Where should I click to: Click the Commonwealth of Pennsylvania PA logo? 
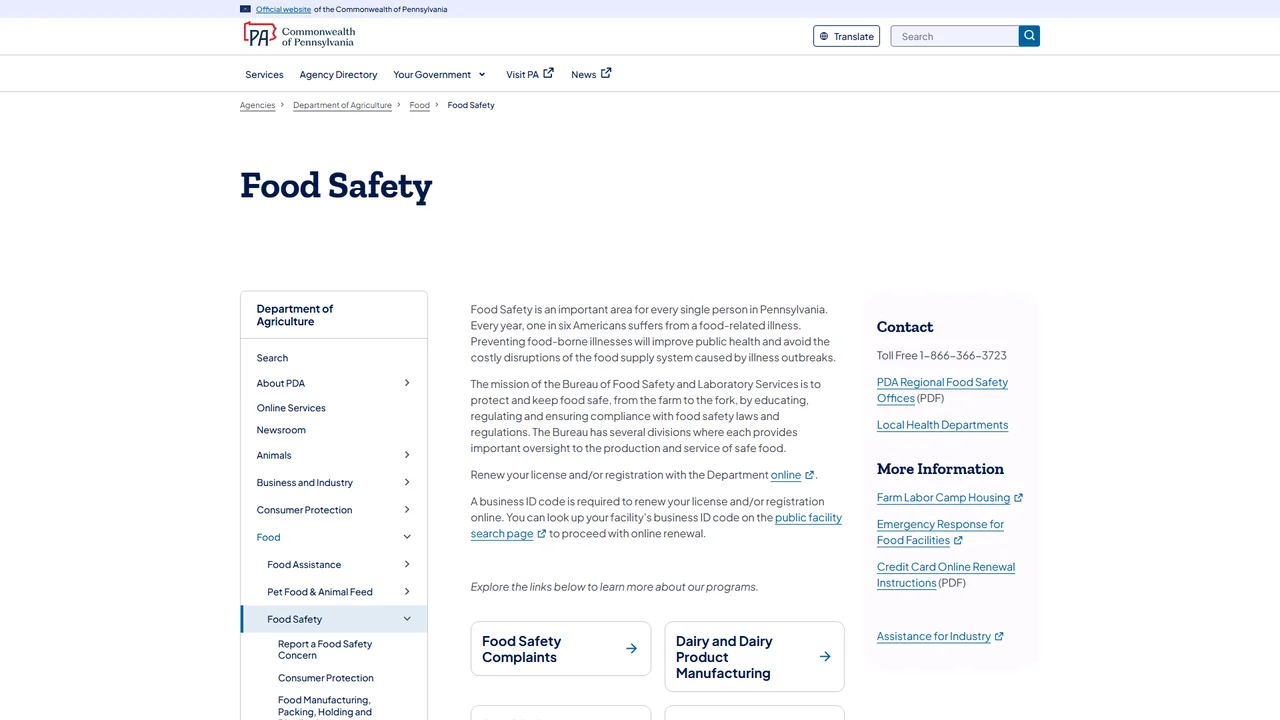pos(299,36)
